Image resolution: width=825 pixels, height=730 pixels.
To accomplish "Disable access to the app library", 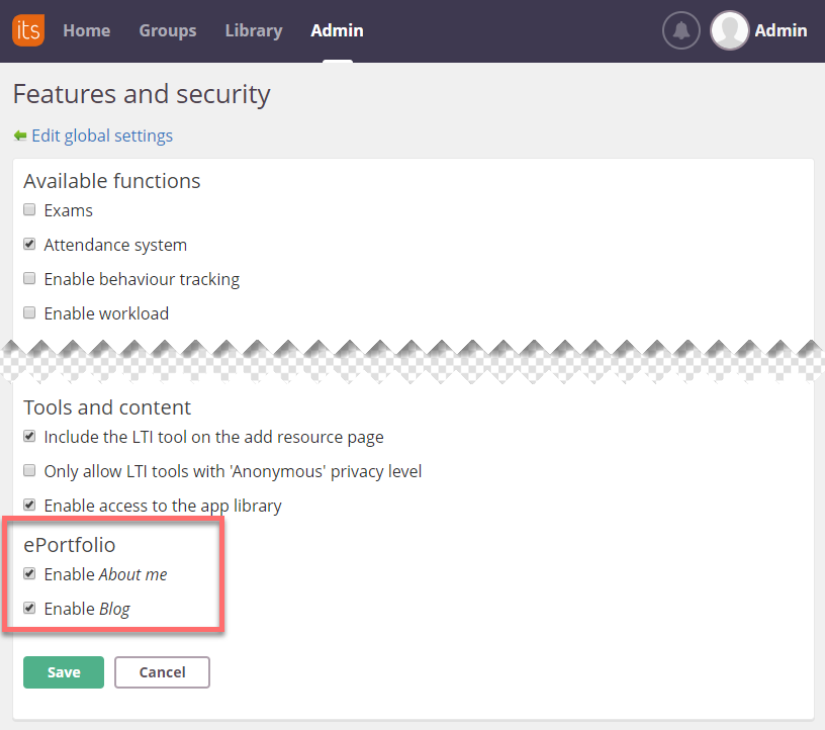I will 30,505.
